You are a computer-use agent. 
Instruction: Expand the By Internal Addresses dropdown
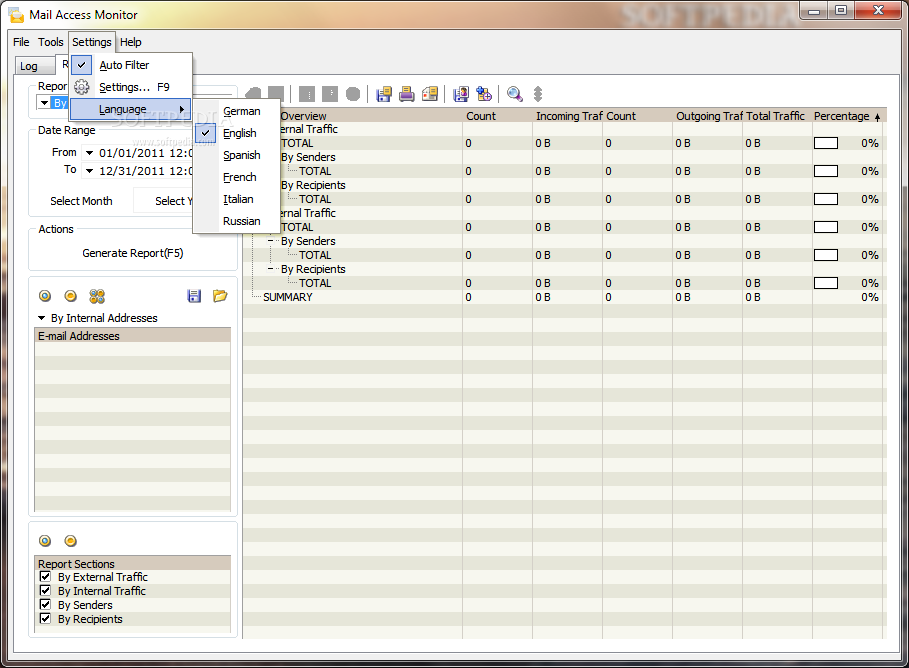42,318
